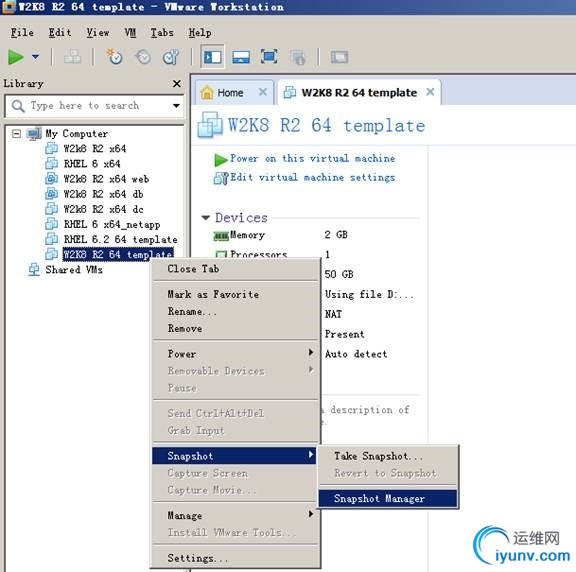
Task: Choose Take Snapshot... in submenu
Action: (388, 456)
